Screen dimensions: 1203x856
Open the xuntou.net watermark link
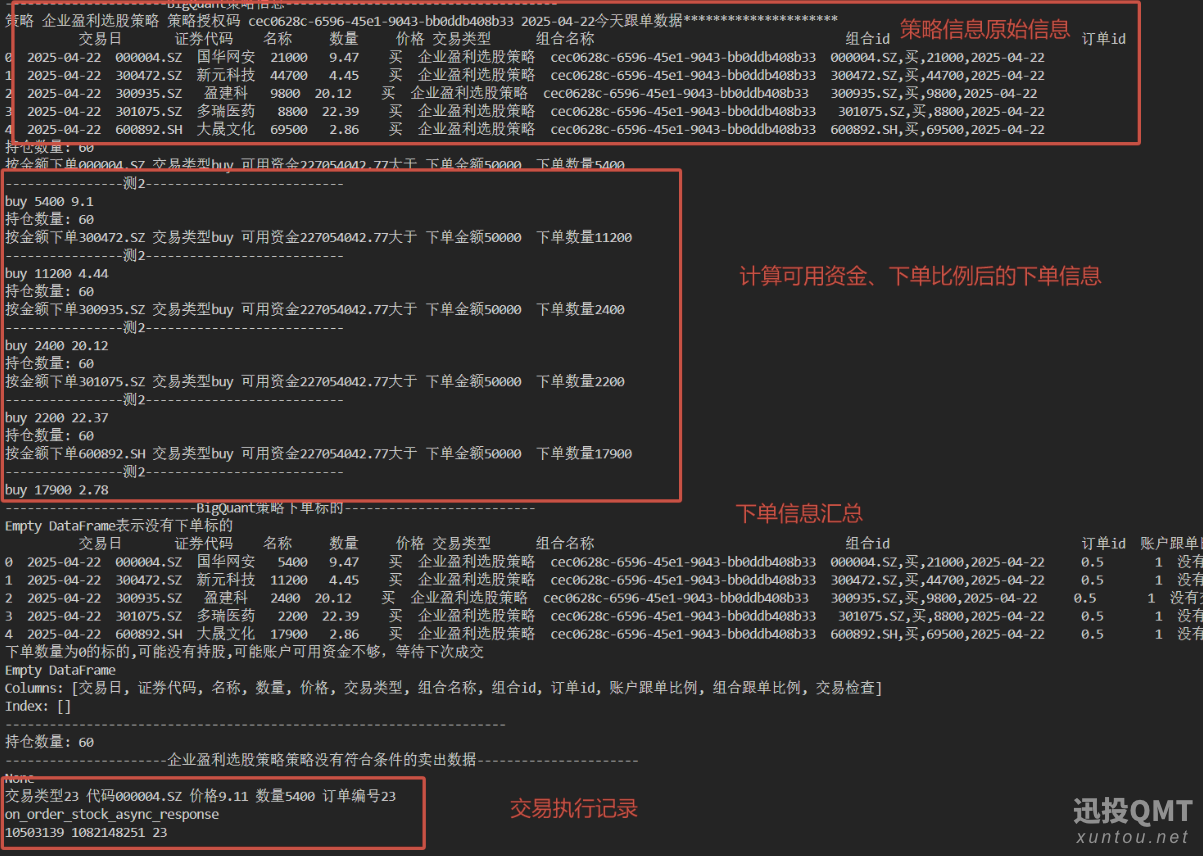pyautogui.click(x=1132, y=837)
